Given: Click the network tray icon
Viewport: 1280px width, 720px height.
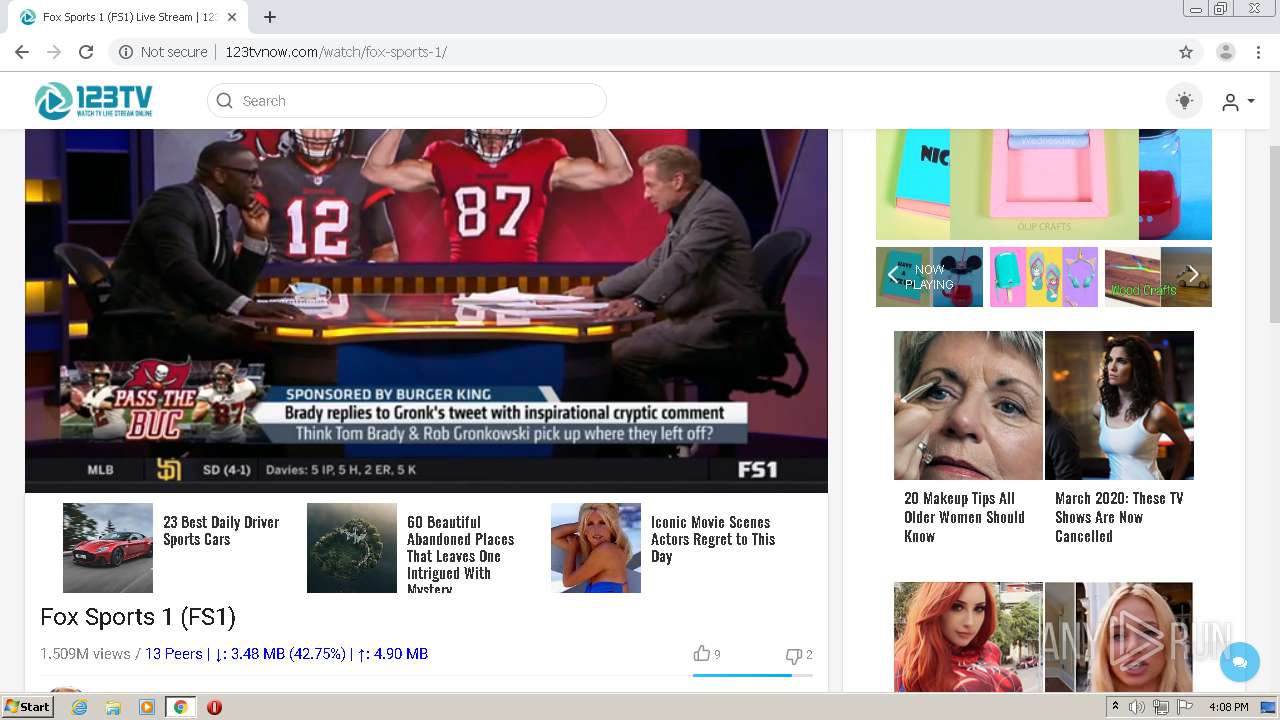Looking at the screenshot, I should (1161, 707).
